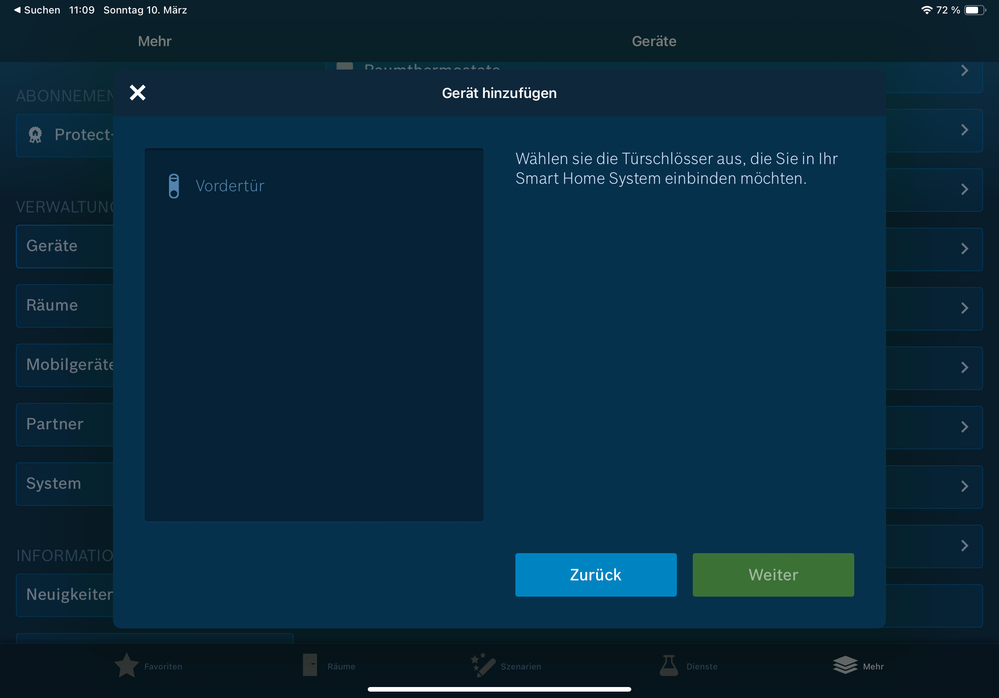
Task: Choose Vordertür from the lock list
Action: click(230, 186)
